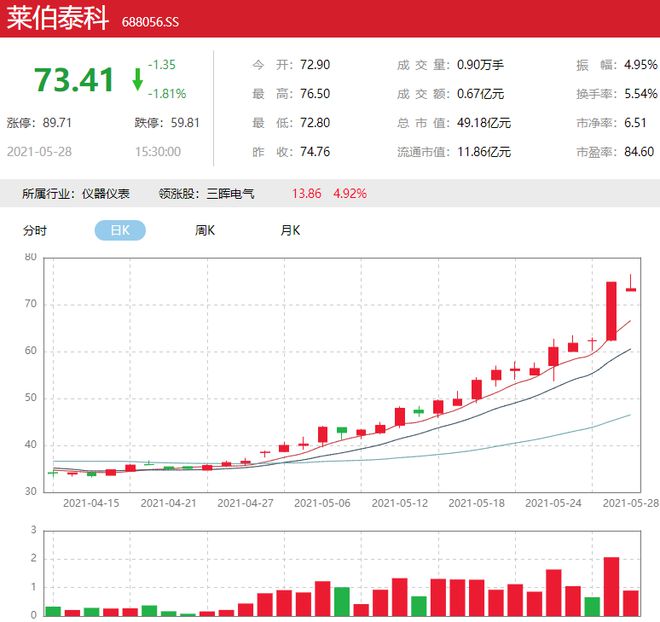Click price-to-book value 6.51
The image size is (660, 622).
point(635,123)
